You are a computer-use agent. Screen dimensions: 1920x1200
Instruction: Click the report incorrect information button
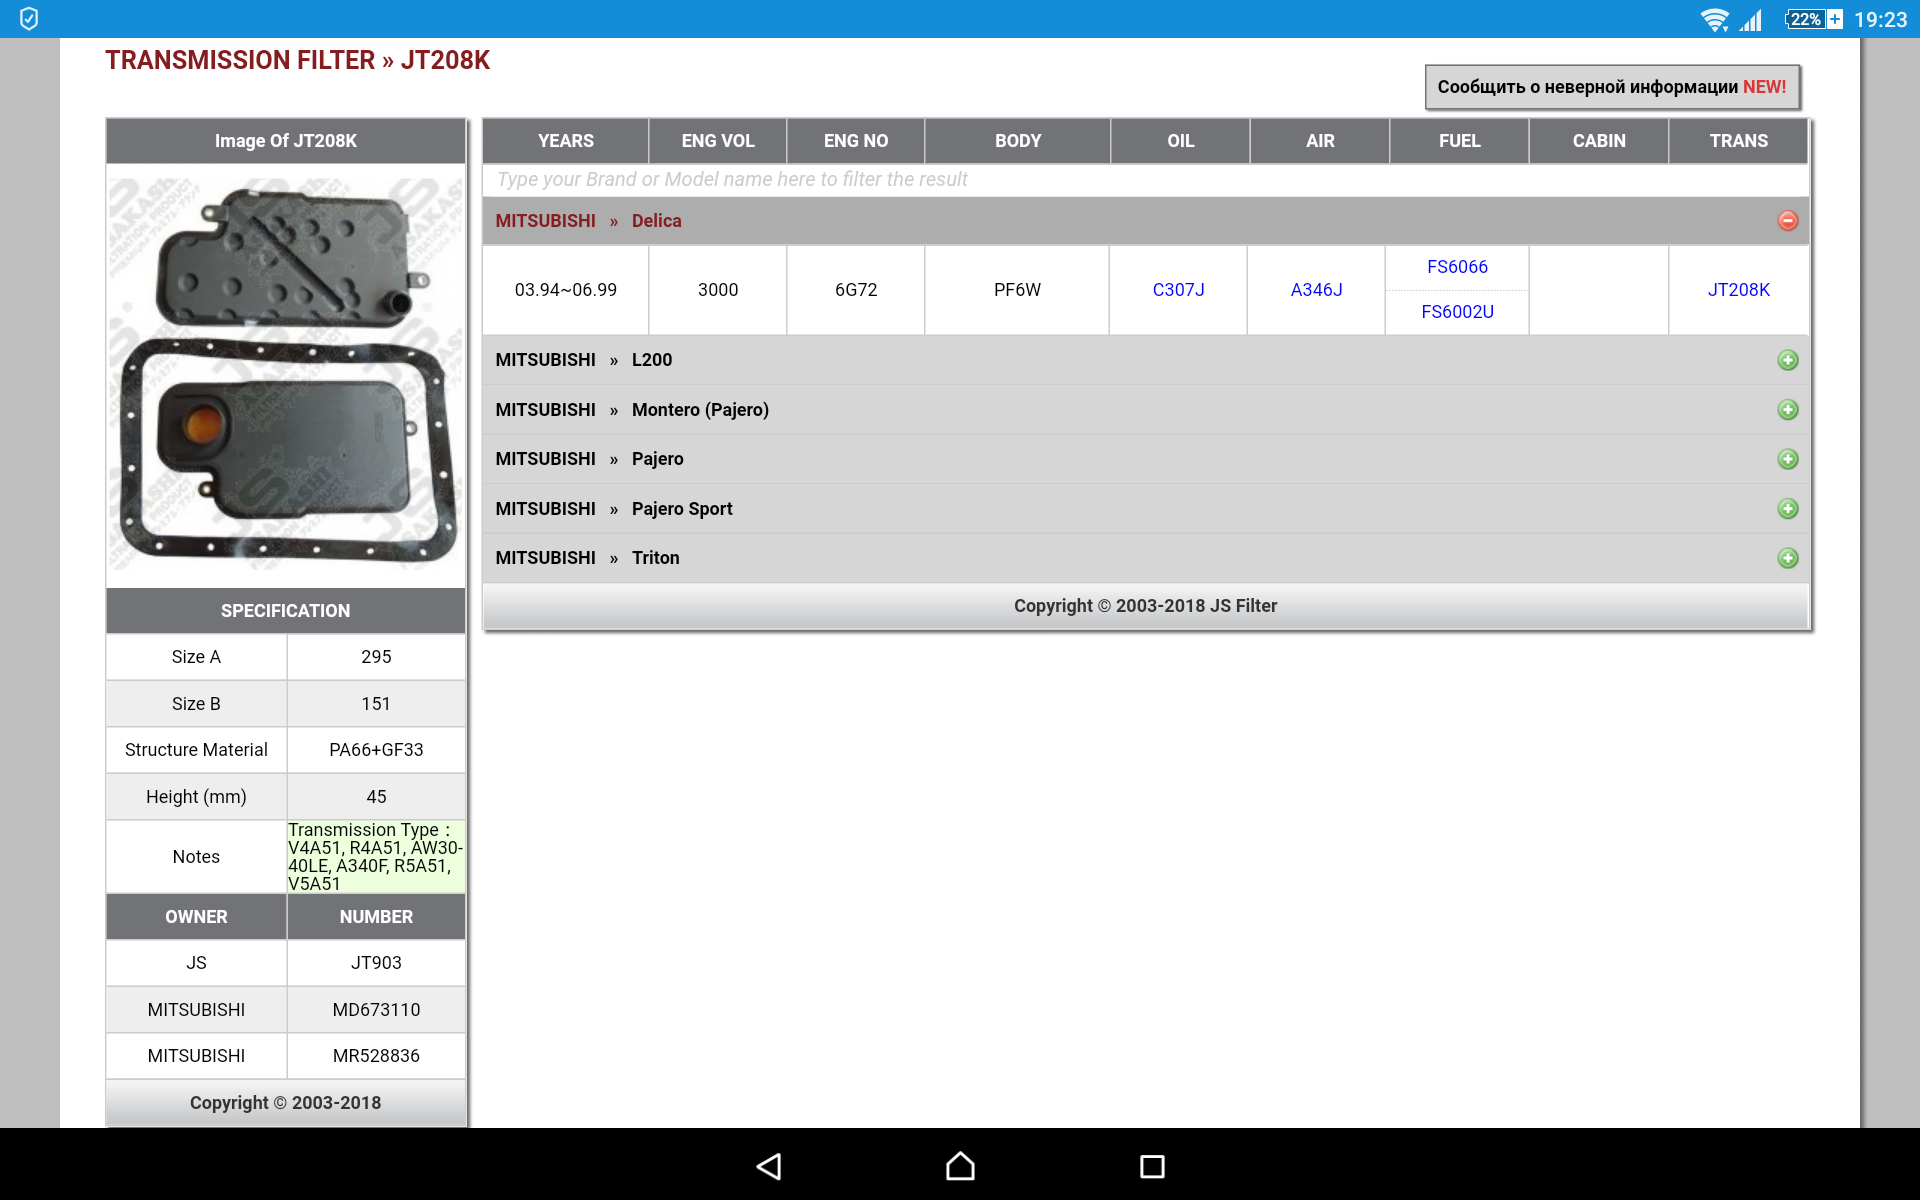coord(1611,87)
